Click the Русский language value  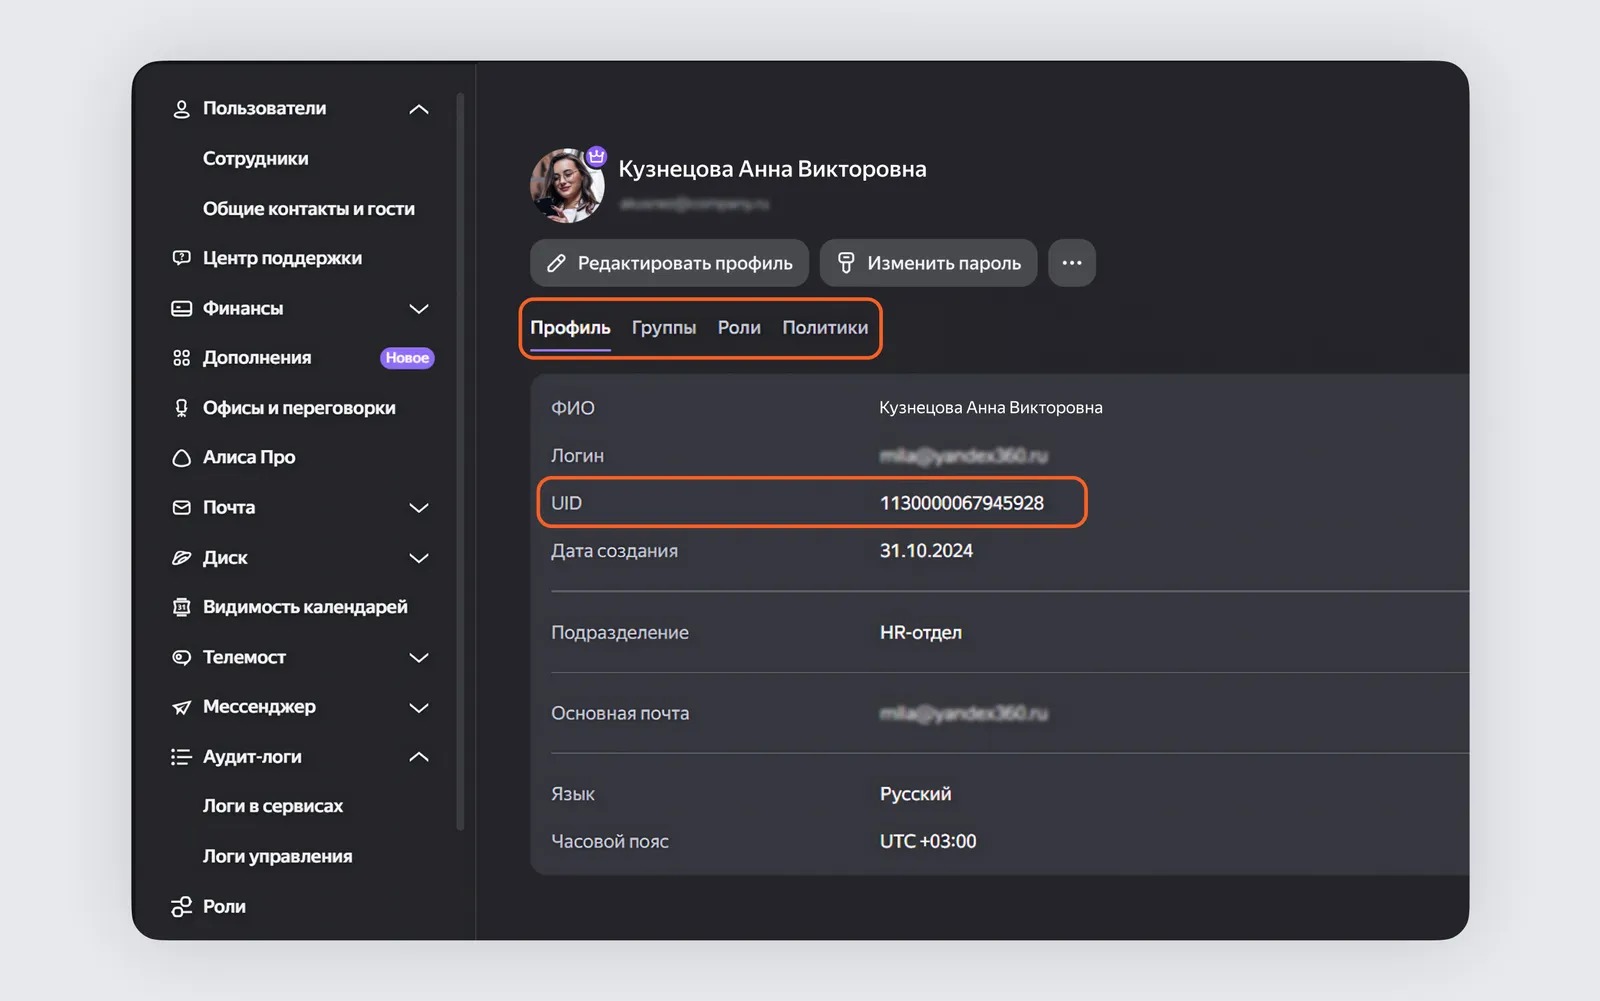click(x=915, y=794)
